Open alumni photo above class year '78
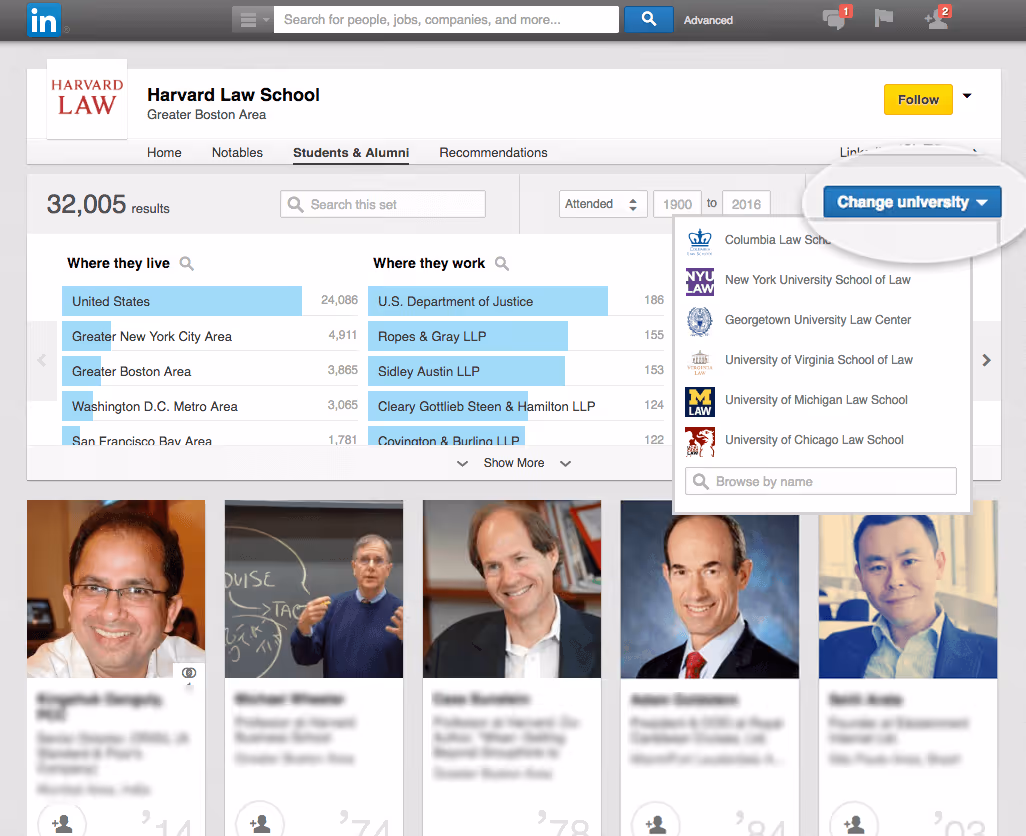This screenshot has height=836, width=1026. (x=512, y=589)
